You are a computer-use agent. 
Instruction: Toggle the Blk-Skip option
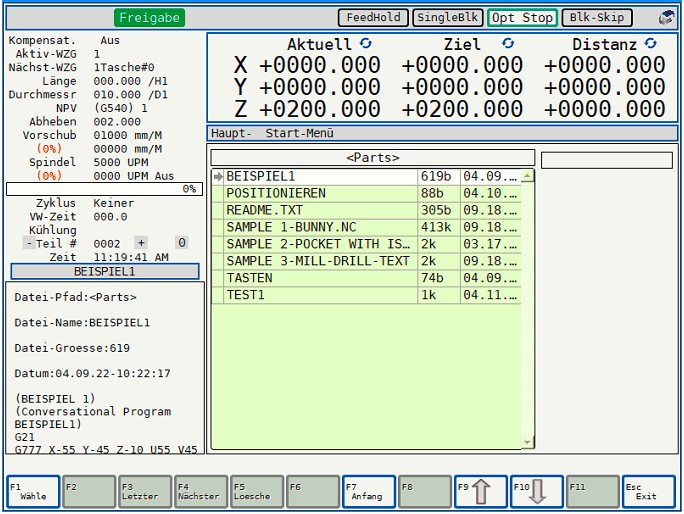coord(597,17)
